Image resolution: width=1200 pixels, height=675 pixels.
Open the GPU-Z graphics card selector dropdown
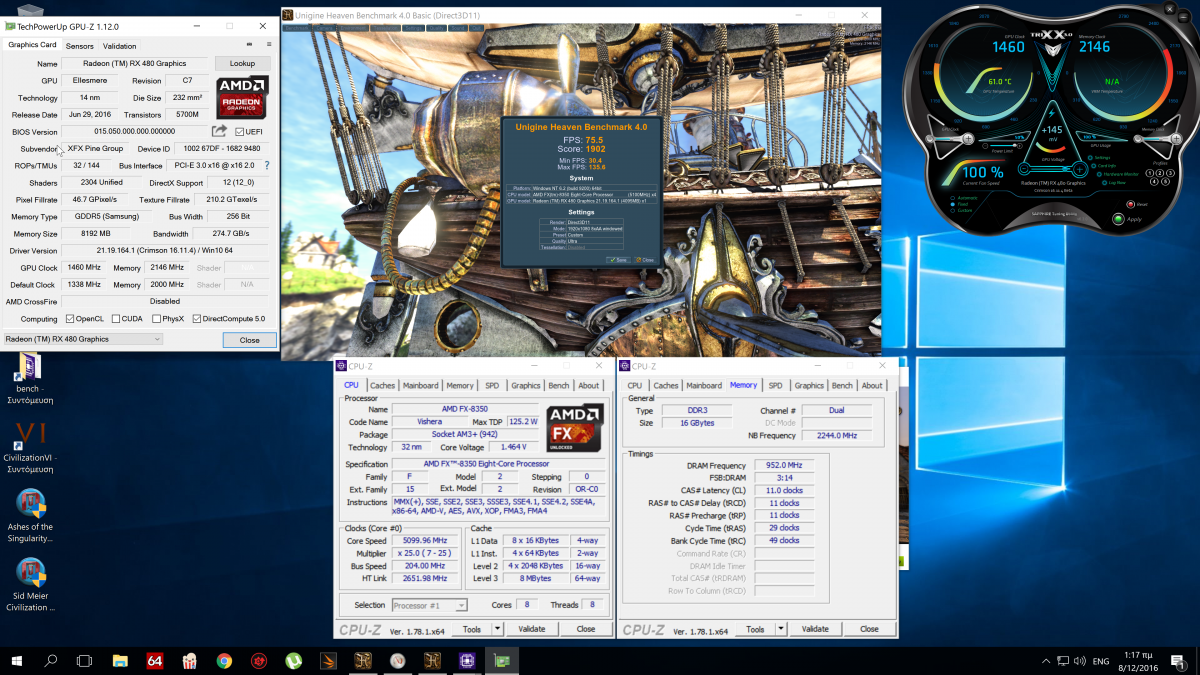click(x=83, y=339)
